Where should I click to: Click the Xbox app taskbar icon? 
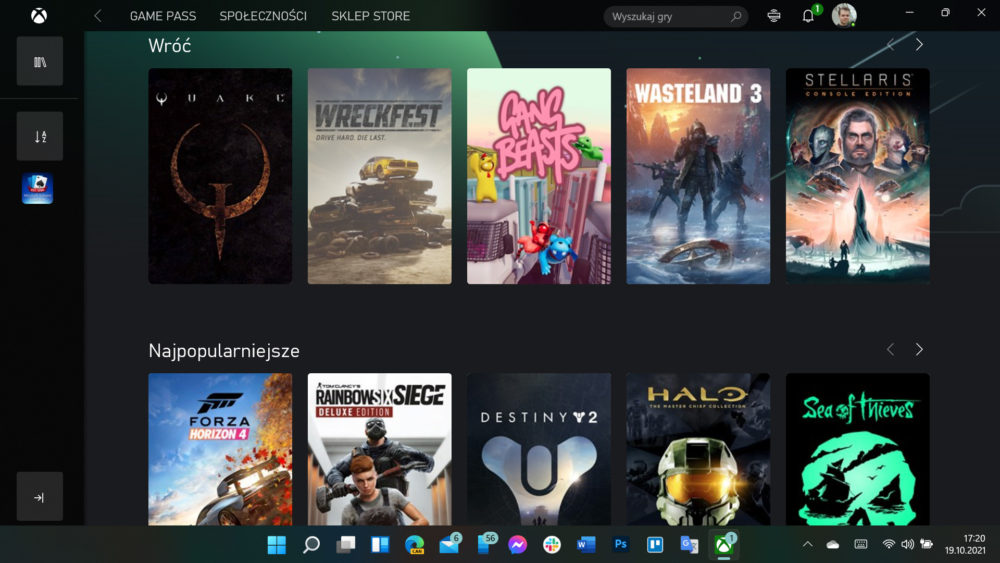[x=724, y=545]
